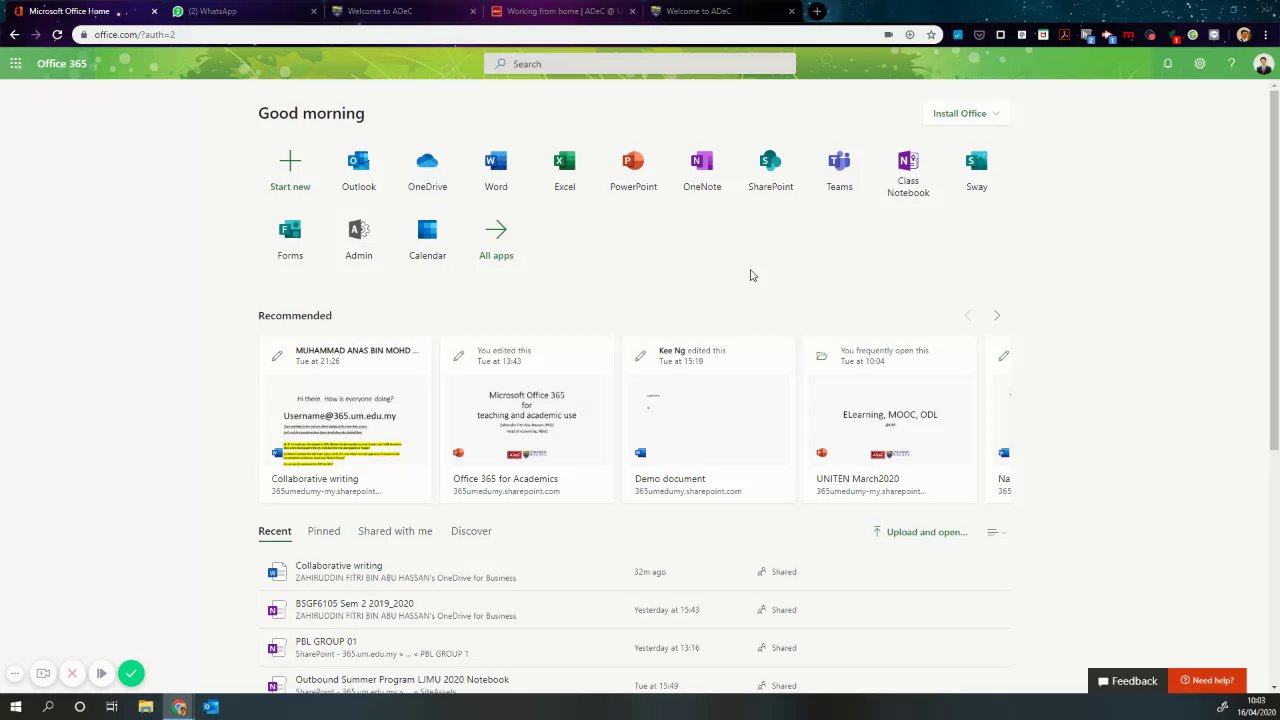Image resolution: width=1280 pixels, height=720 pixels.
Task: Open SharePoint app
Action: 770,170
